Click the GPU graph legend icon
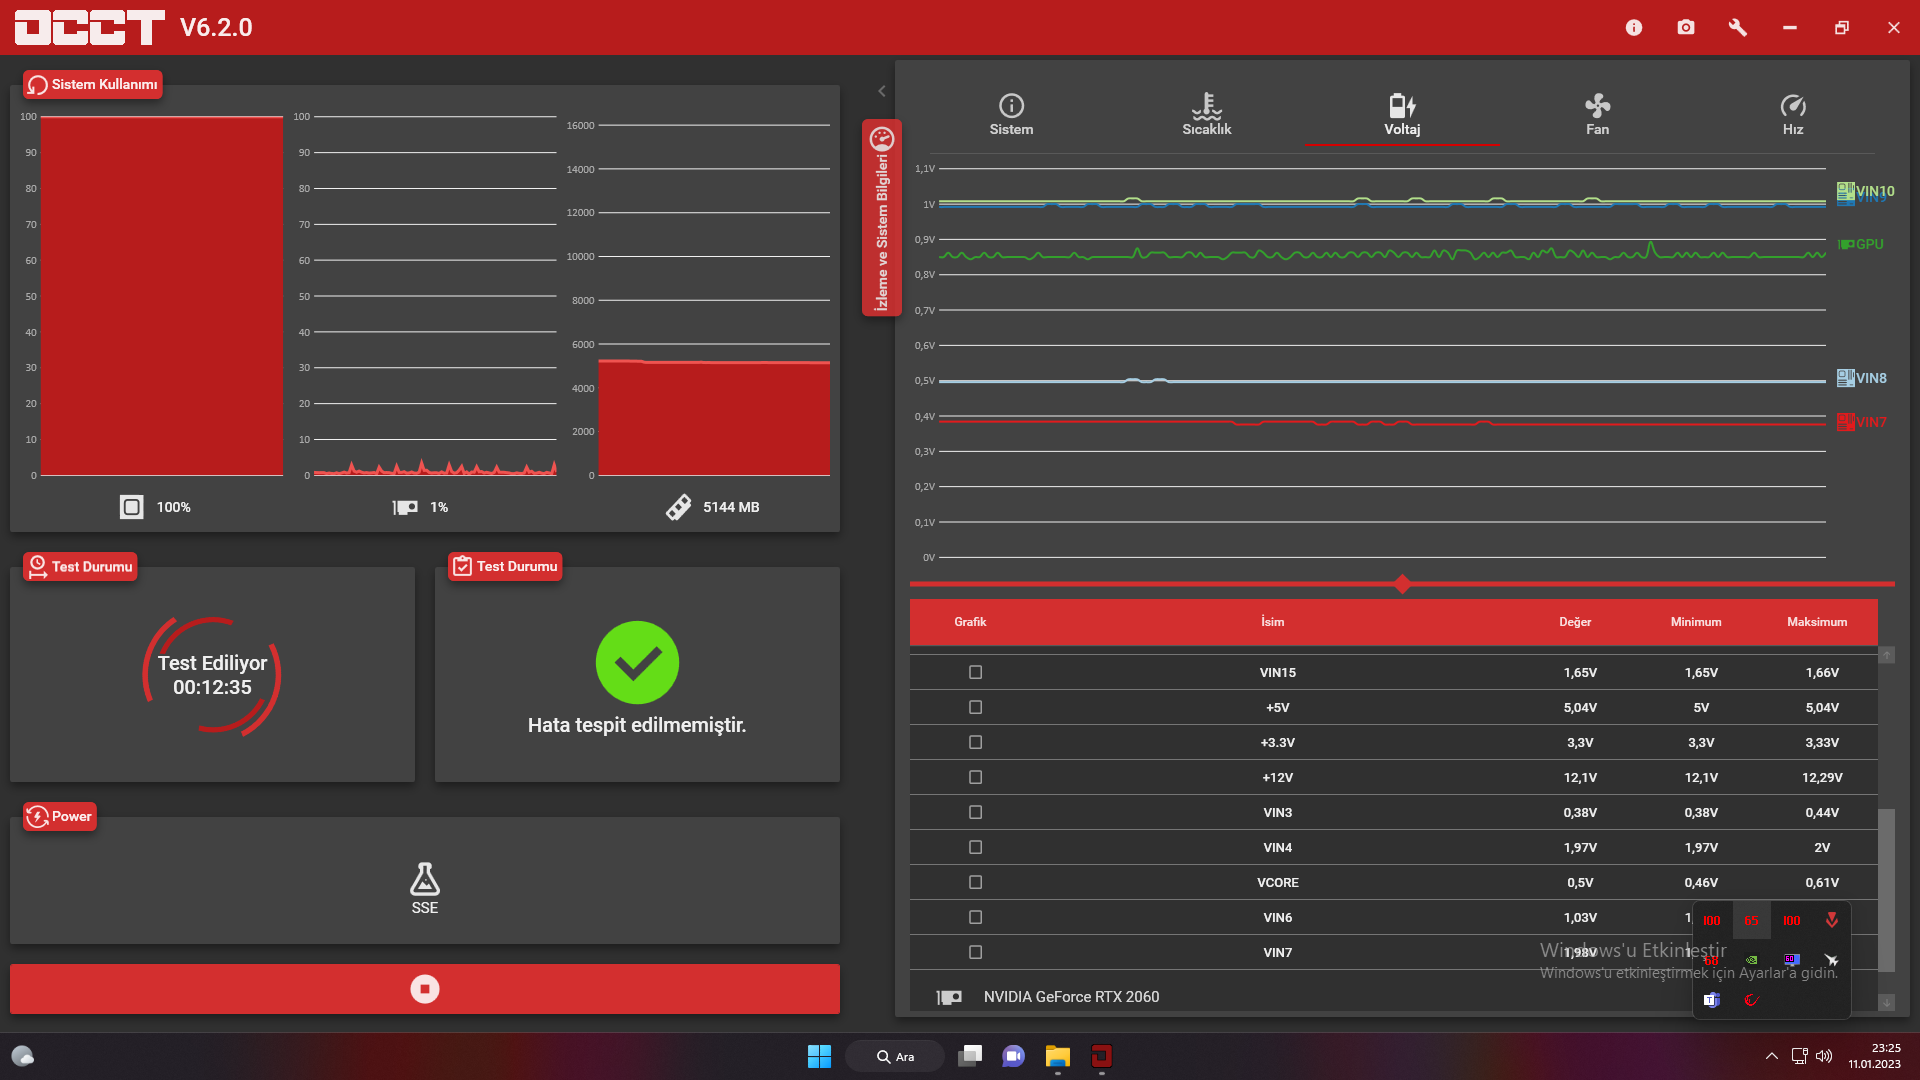Image resolution: width=1920 pixels, height=1080 pixels. tap(1846, 244)
